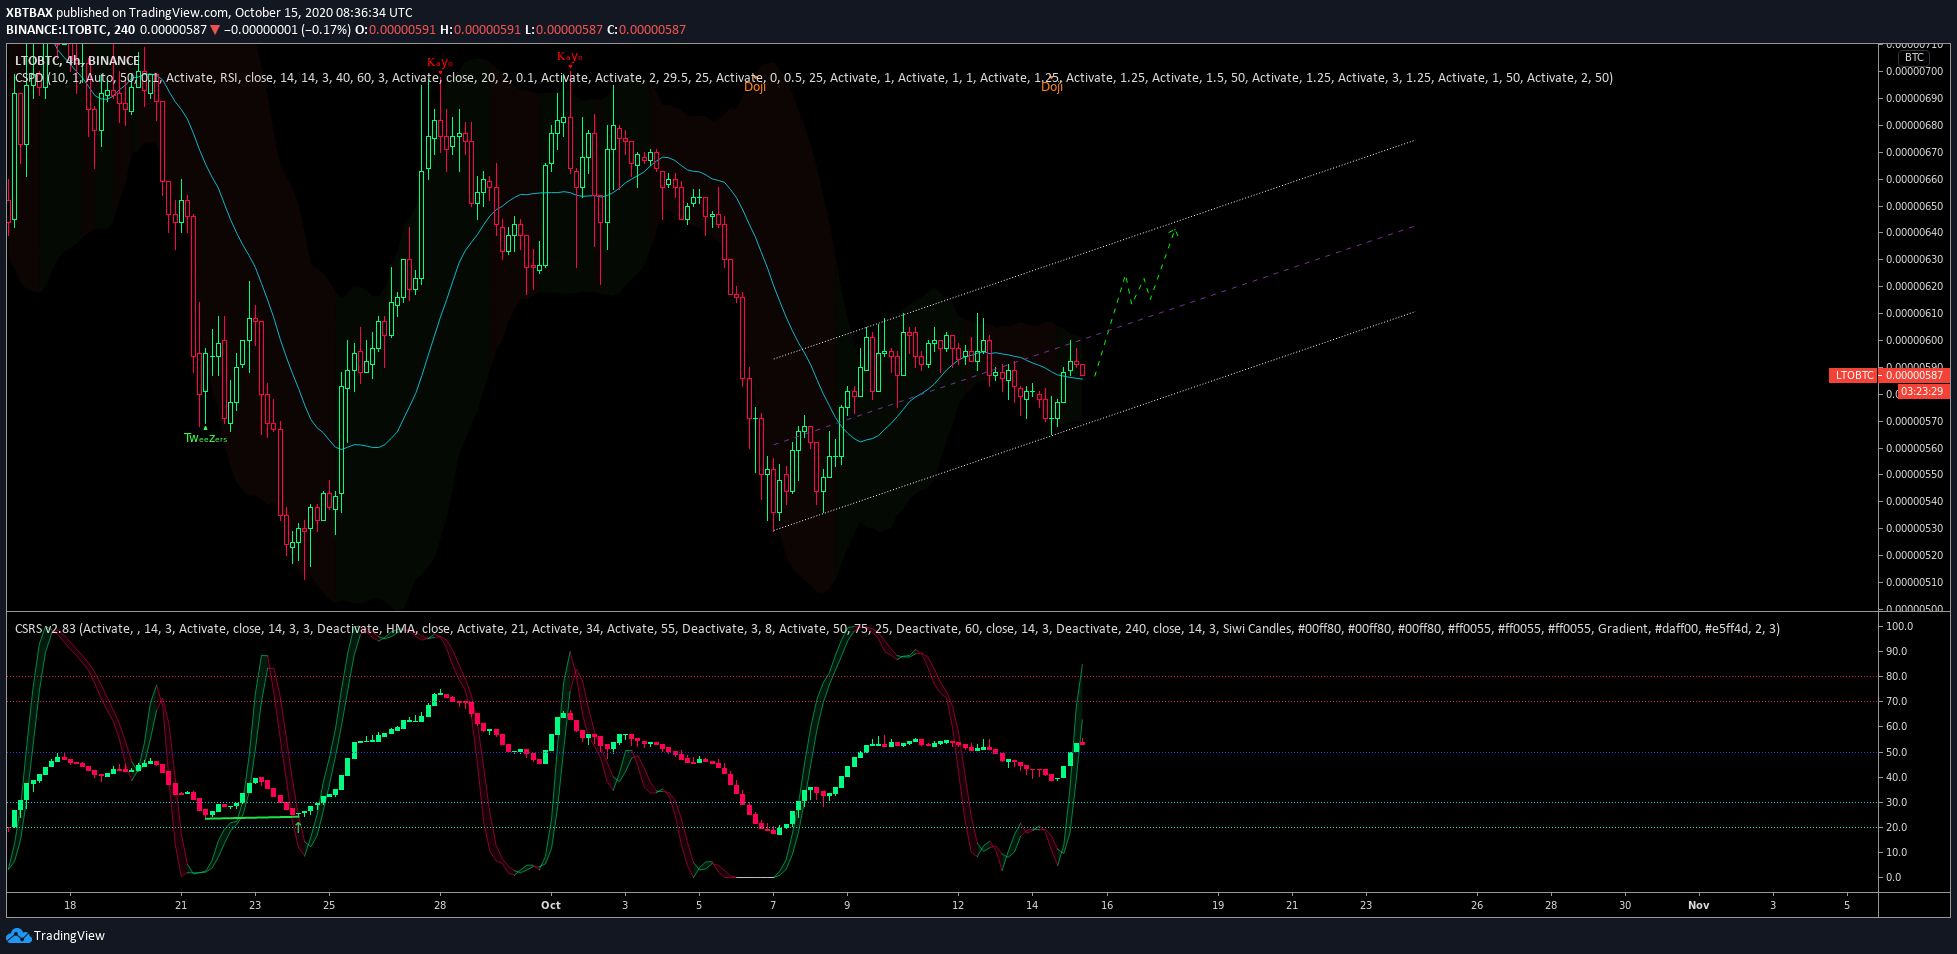Click date 18 on the time axis

(x=70, y=906)
